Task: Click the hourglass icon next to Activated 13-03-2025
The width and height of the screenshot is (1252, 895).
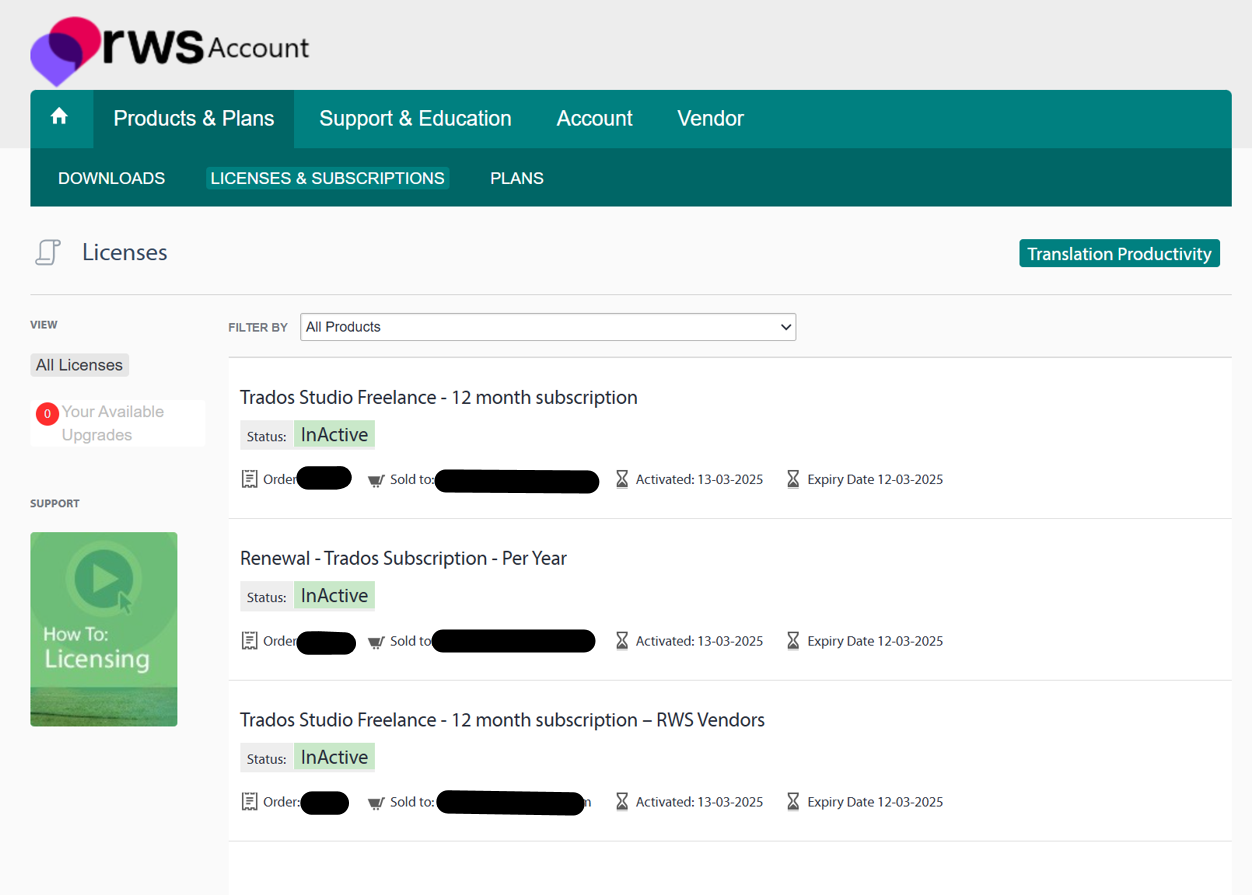Action: coord(622,478)
